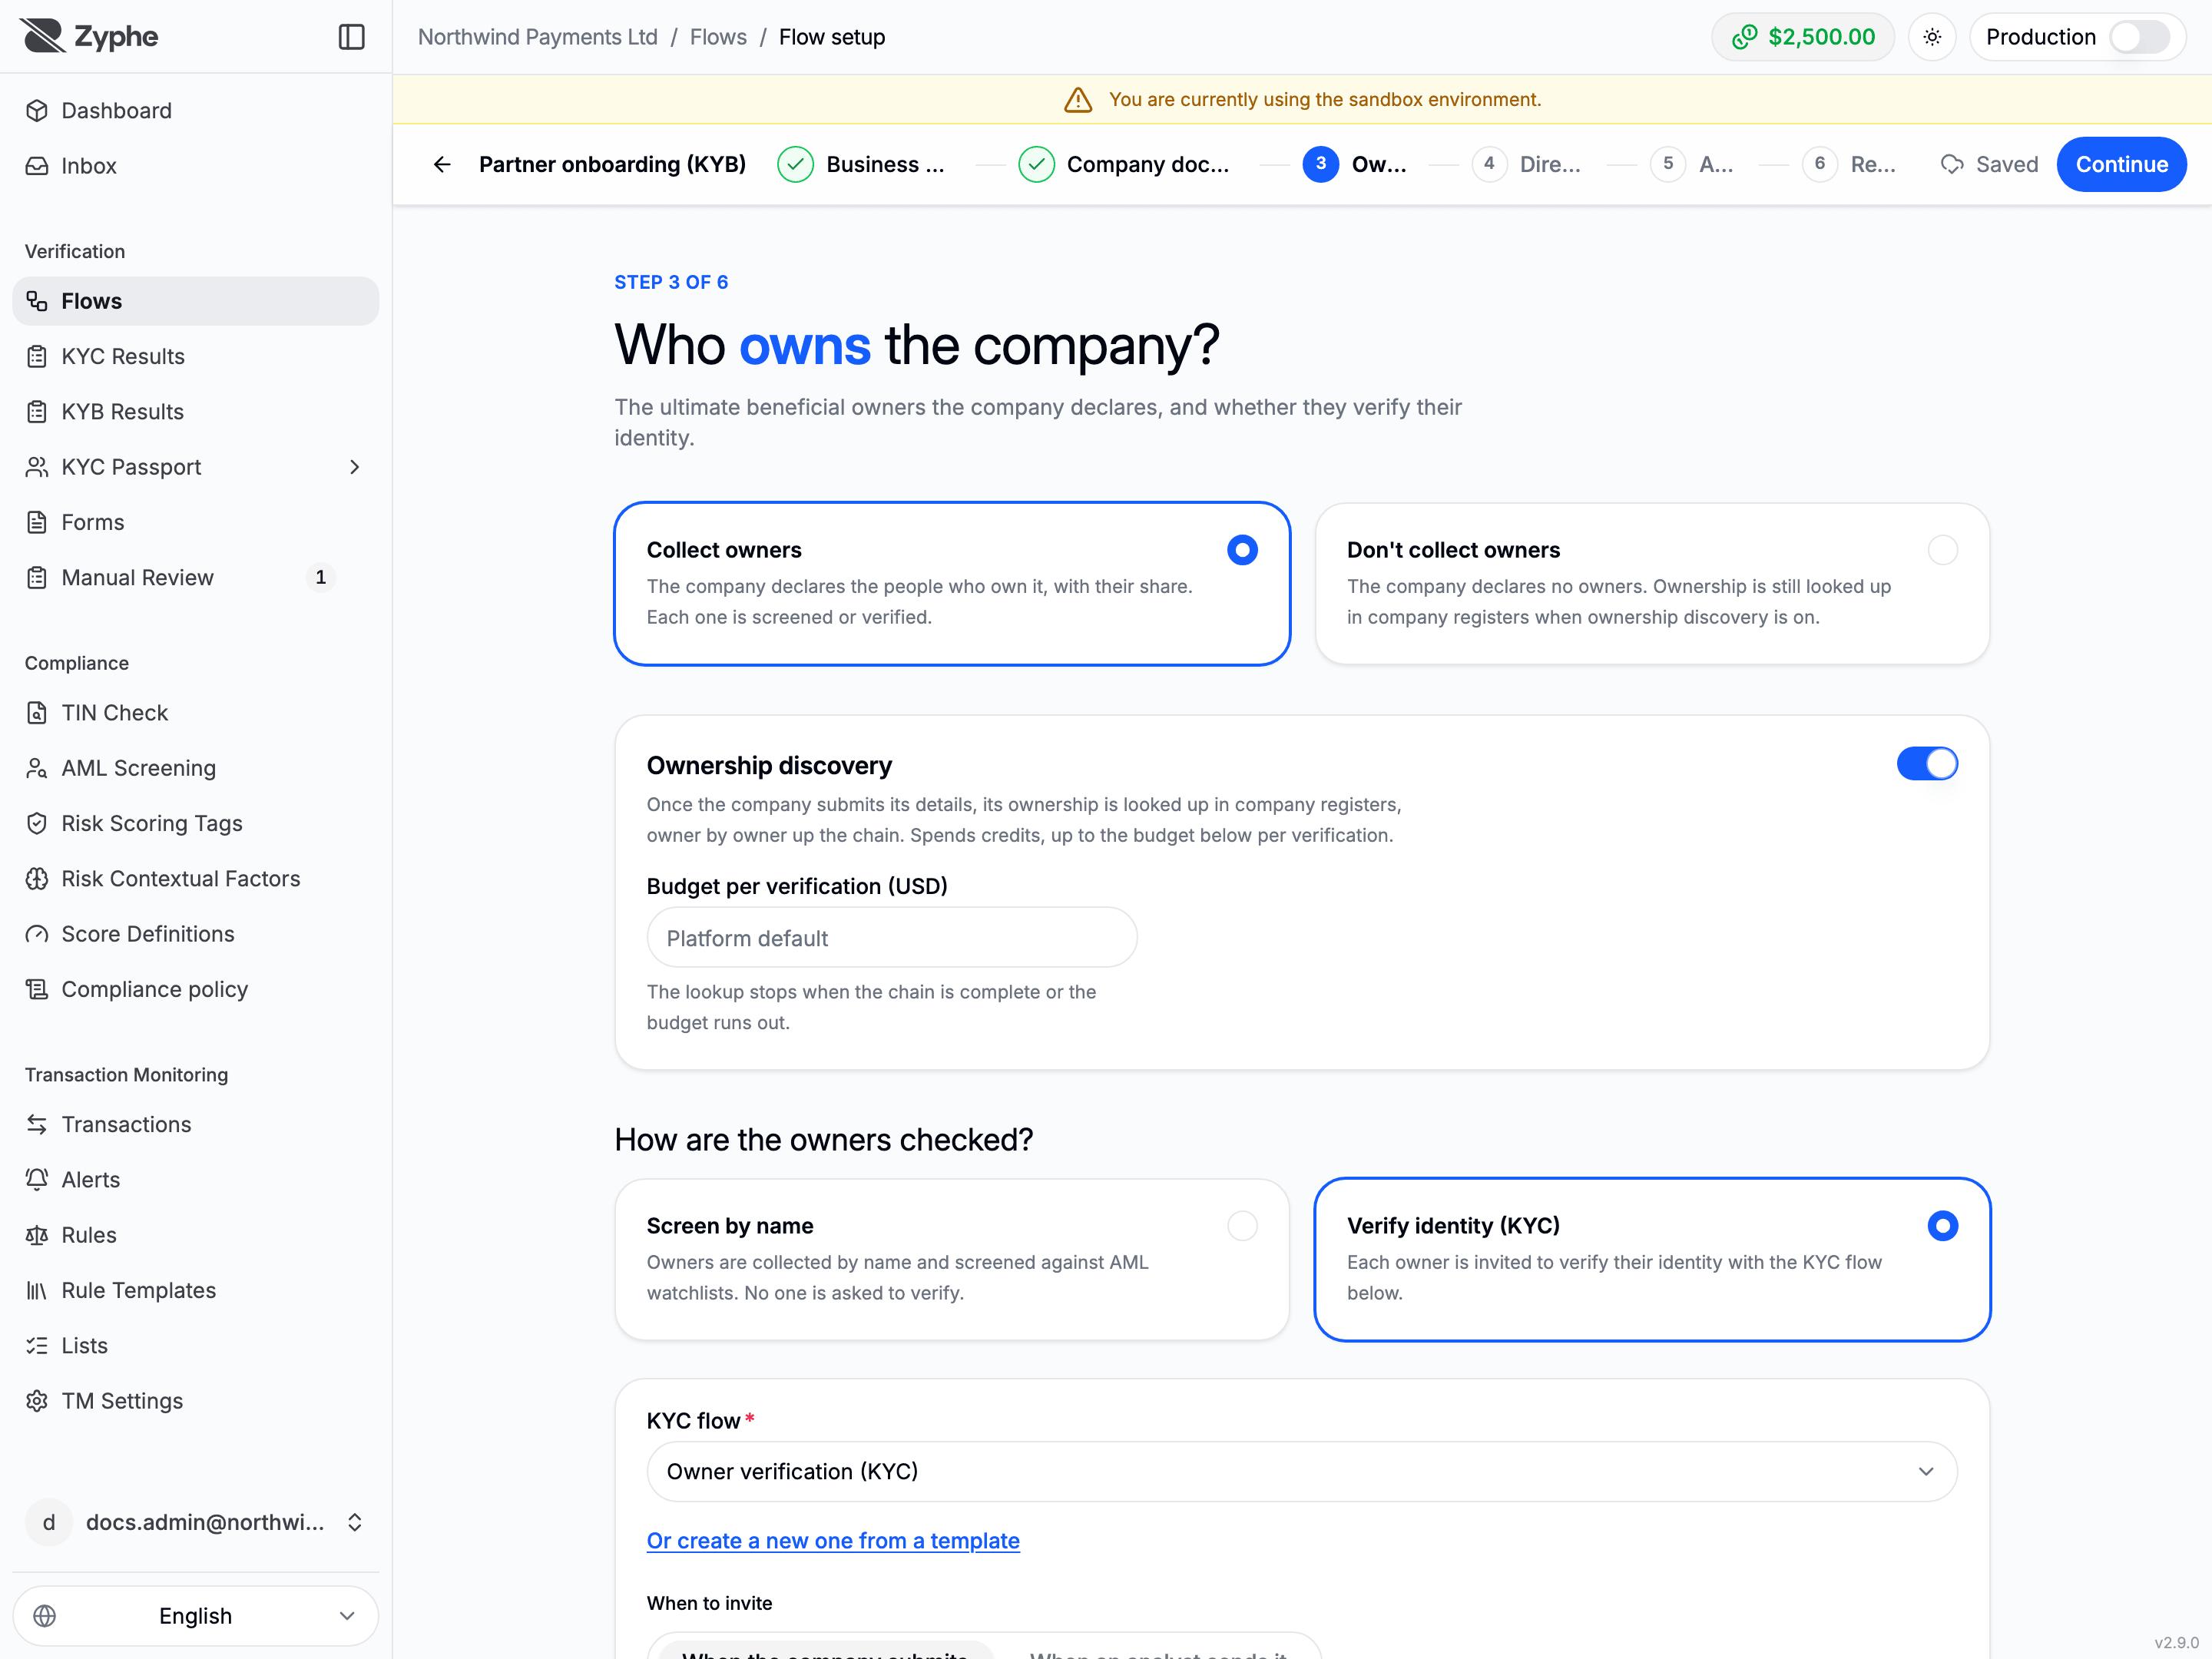Turn off Ownership discovery switch
Screen dimensions: 2212x1659
click(x=1927, y=764)
